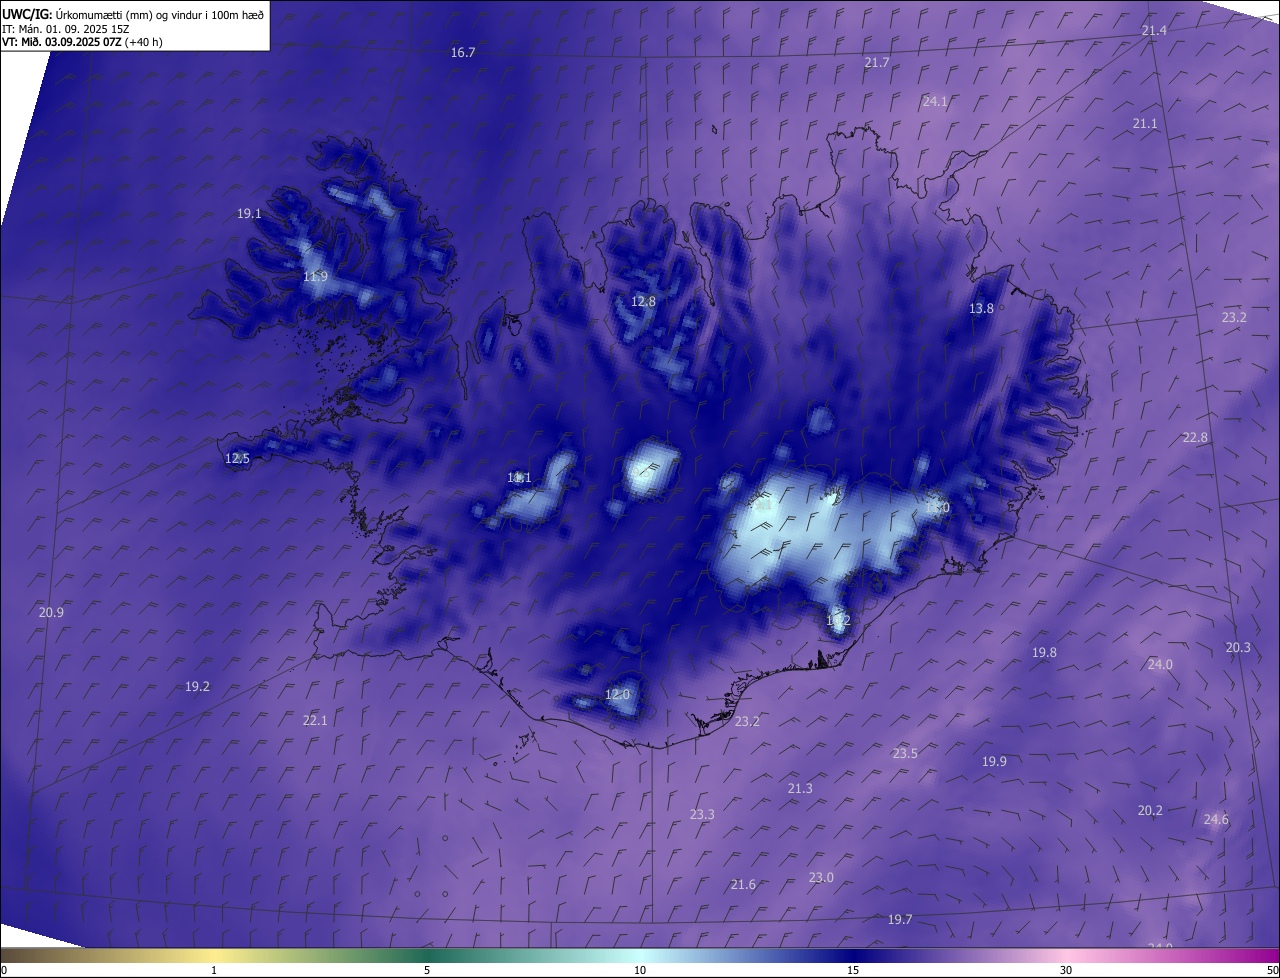
Task: Select the 20.3 value label
Action: tap(1238, 648)
